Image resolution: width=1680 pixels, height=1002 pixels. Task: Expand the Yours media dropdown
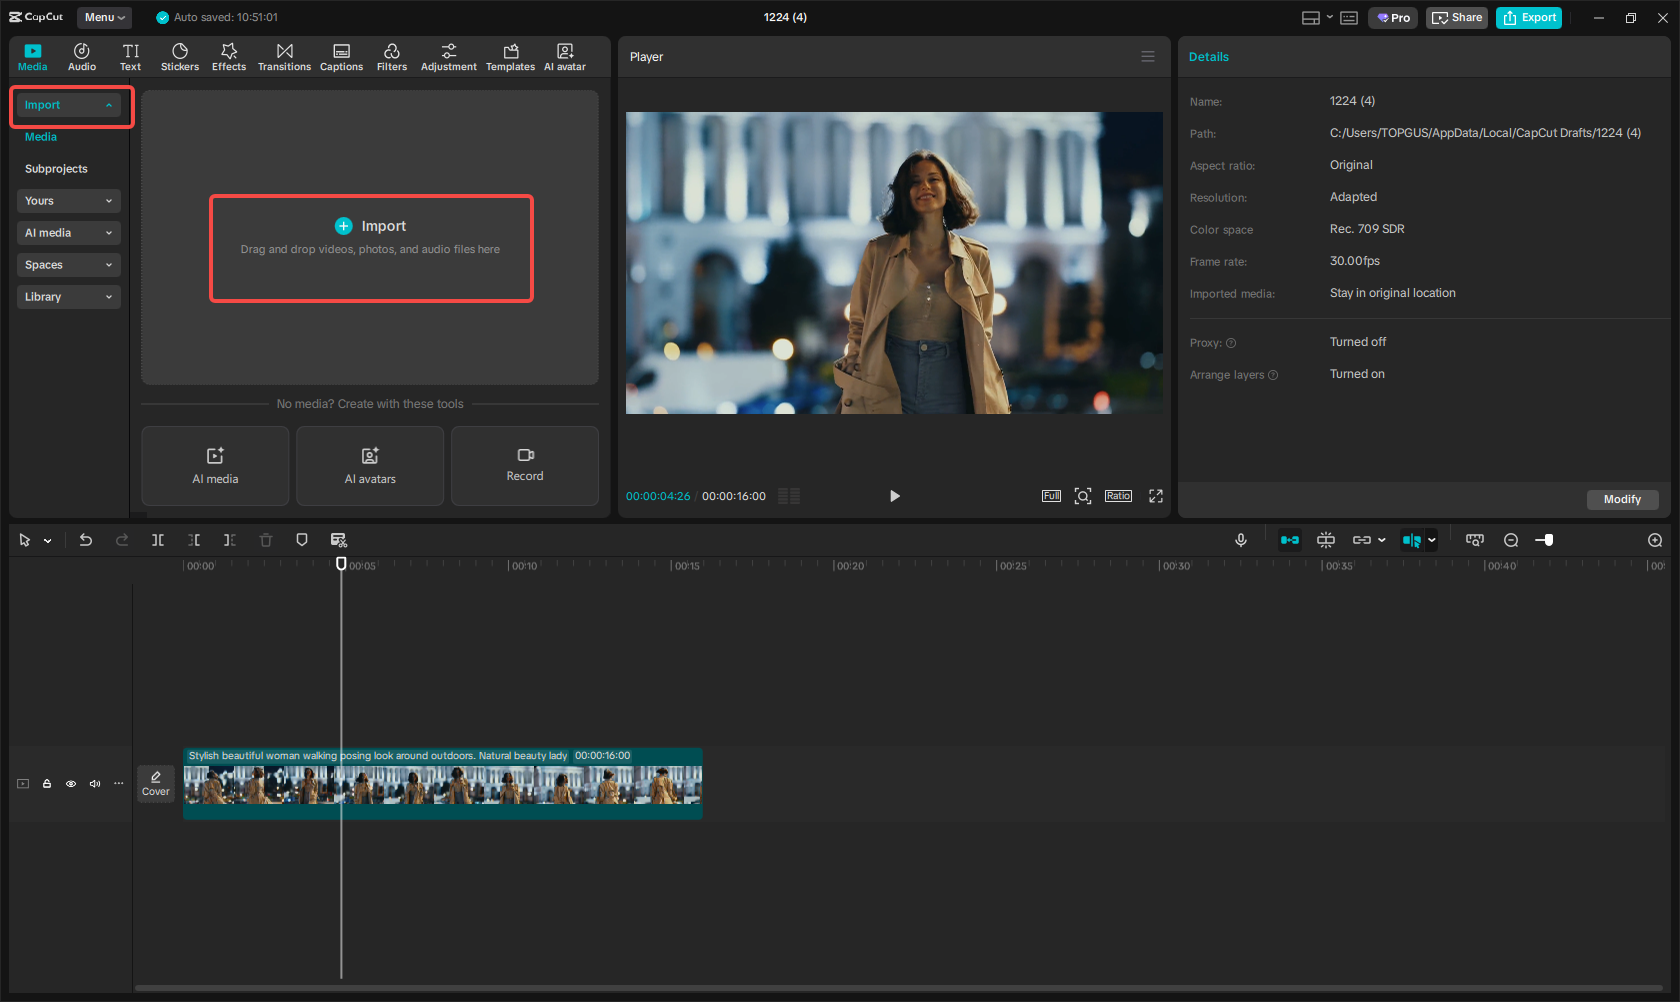click(68, 200)
